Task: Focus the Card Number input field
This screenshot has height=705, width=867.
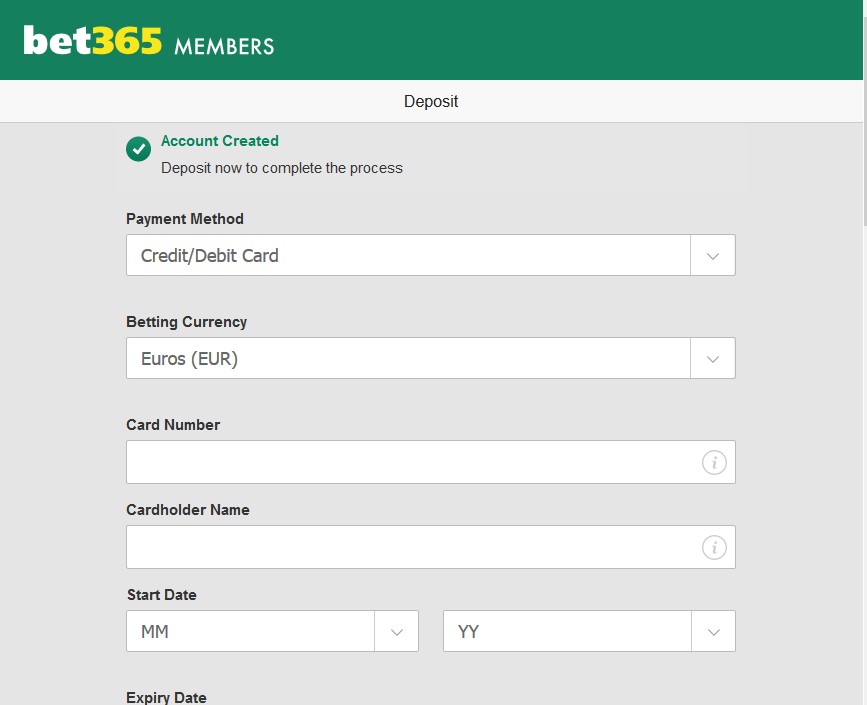Action: [412, 462]
